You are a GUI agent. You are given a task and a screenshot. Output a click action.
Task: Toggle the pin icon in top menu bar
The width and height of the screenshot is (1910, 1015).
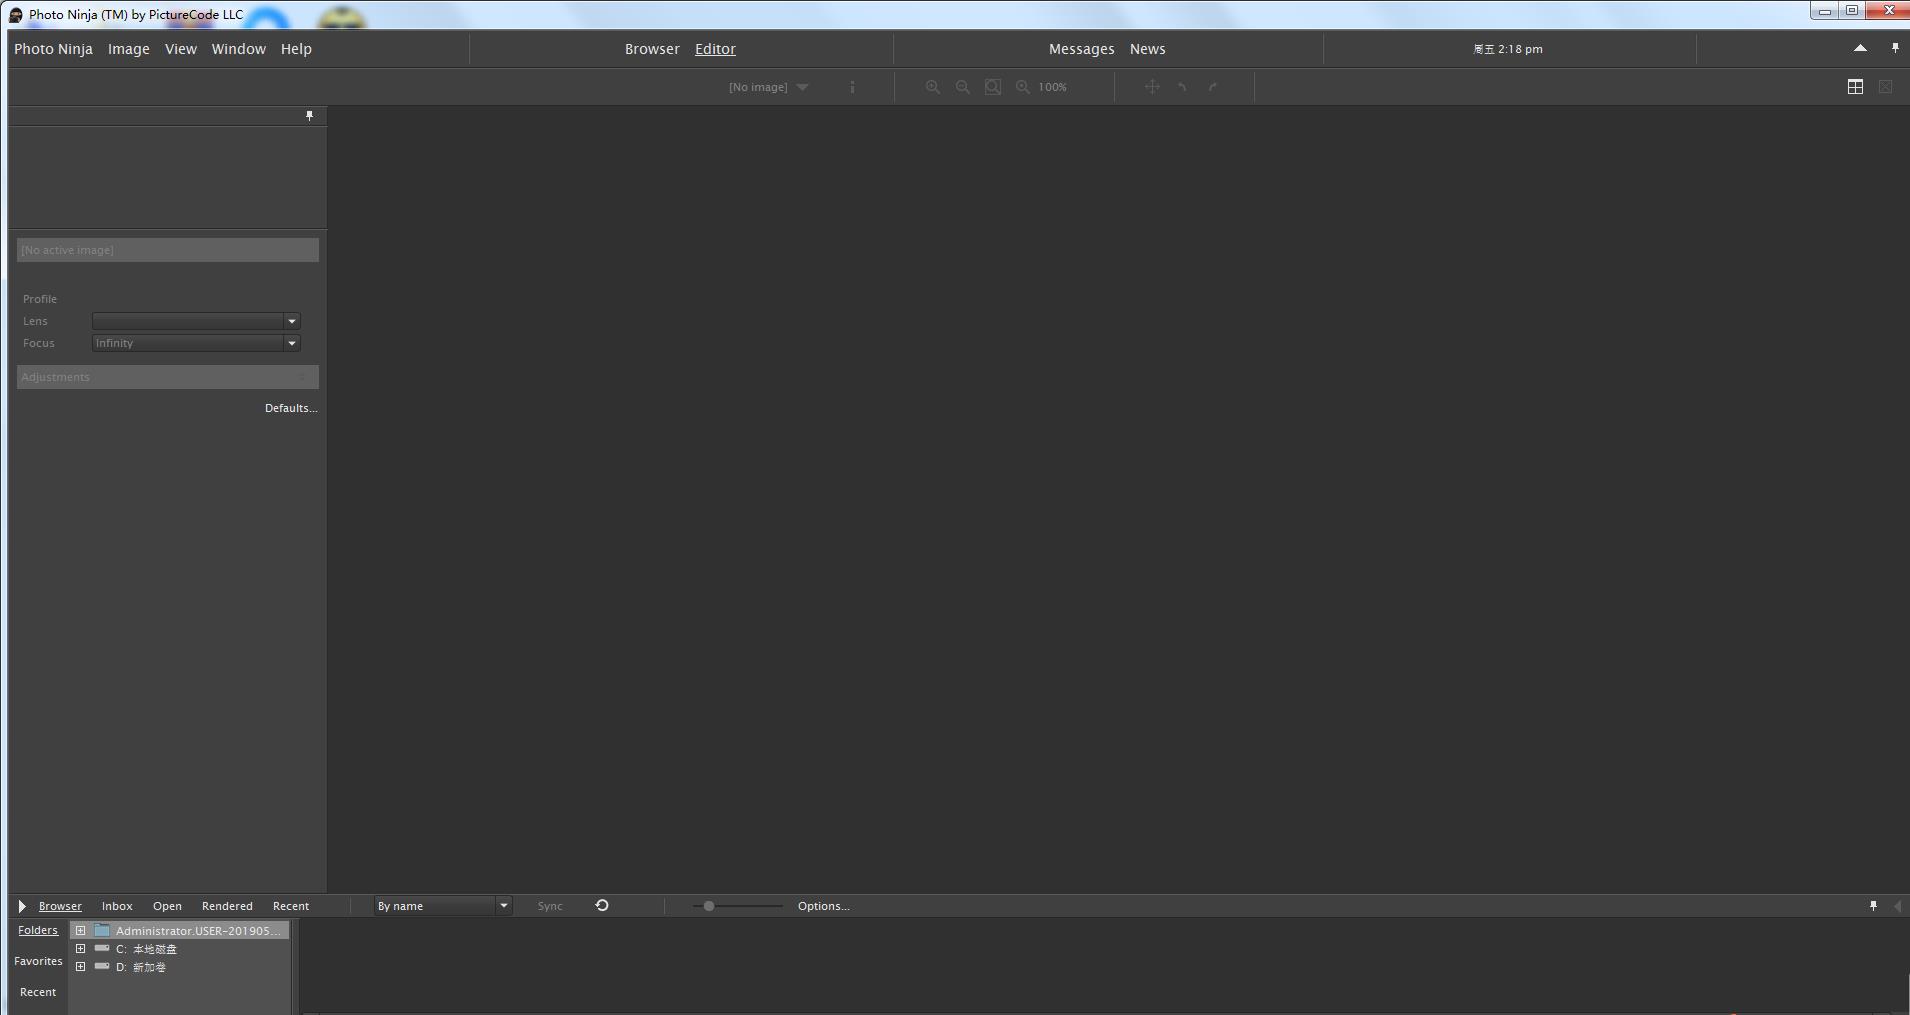[x=1895, y=48]
